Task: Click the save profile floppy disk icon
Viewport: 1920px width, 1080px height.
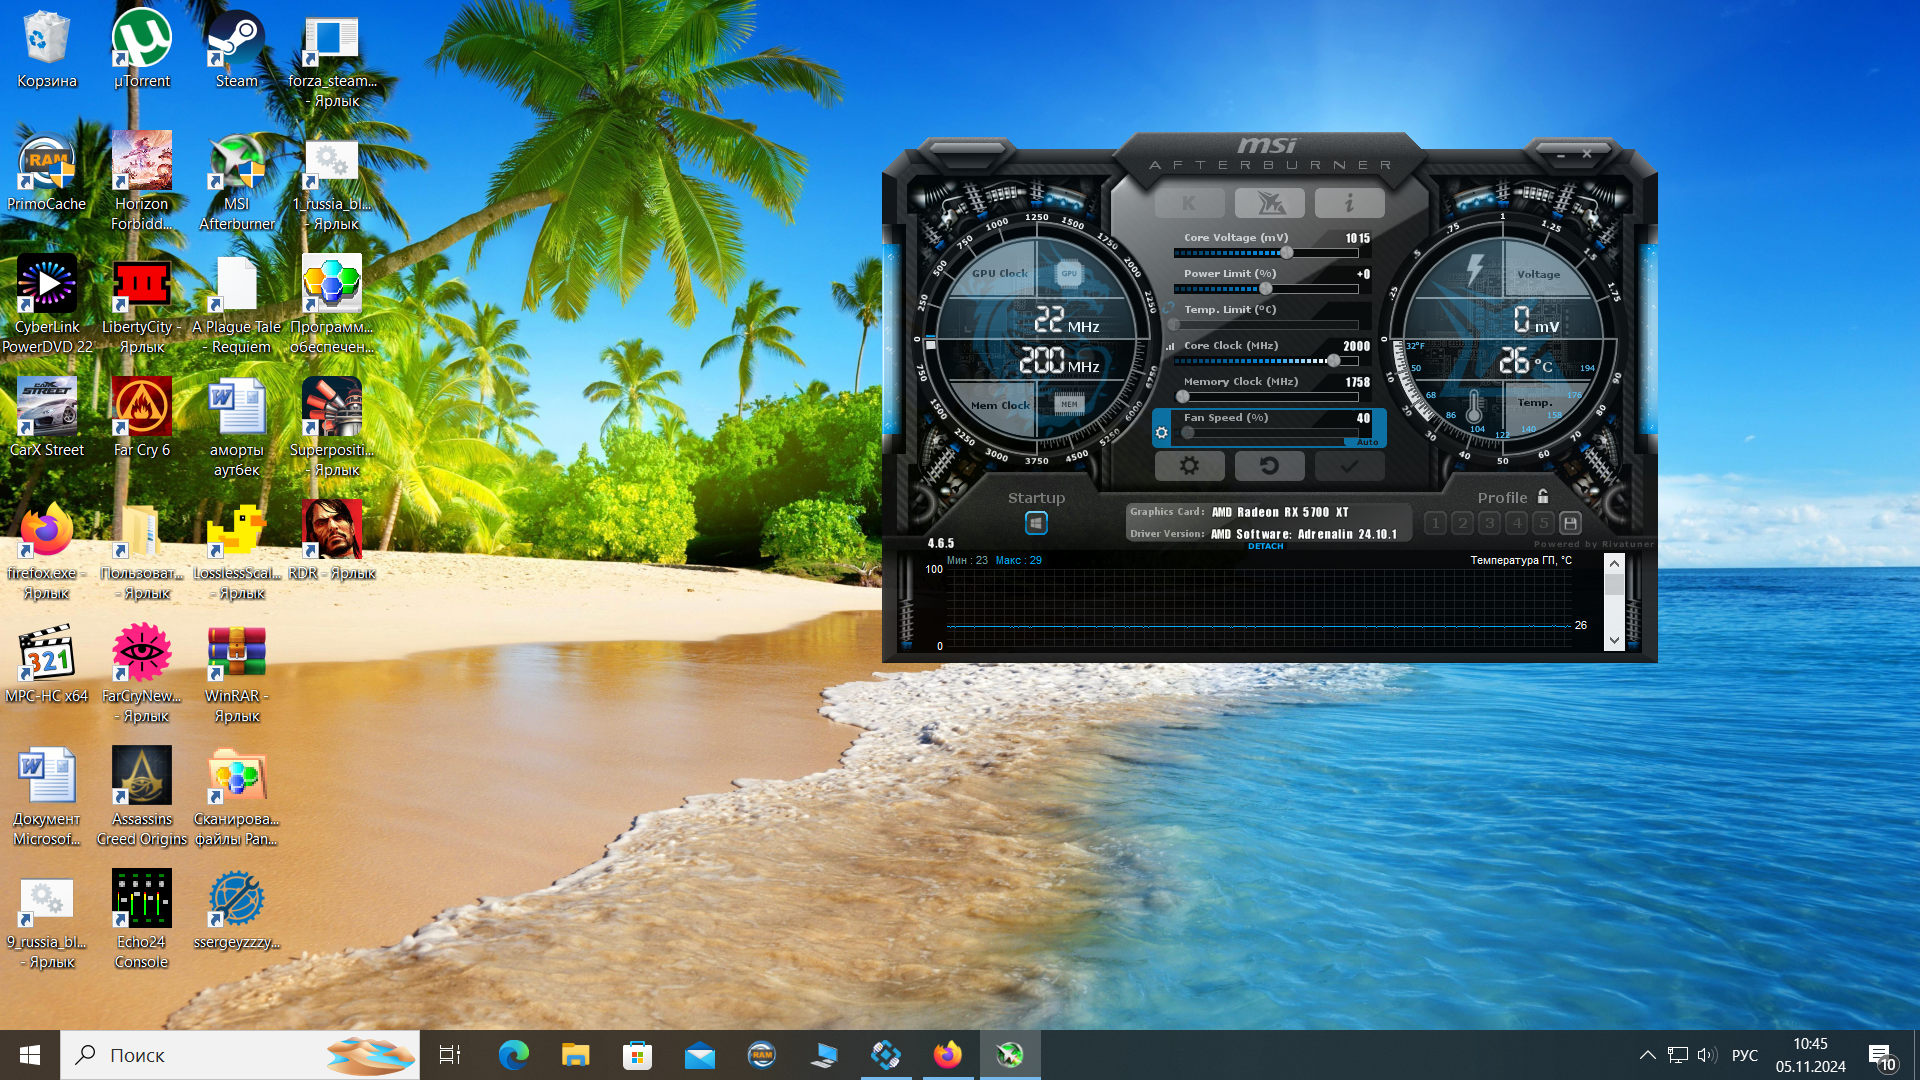Action: pos(1570,523)
